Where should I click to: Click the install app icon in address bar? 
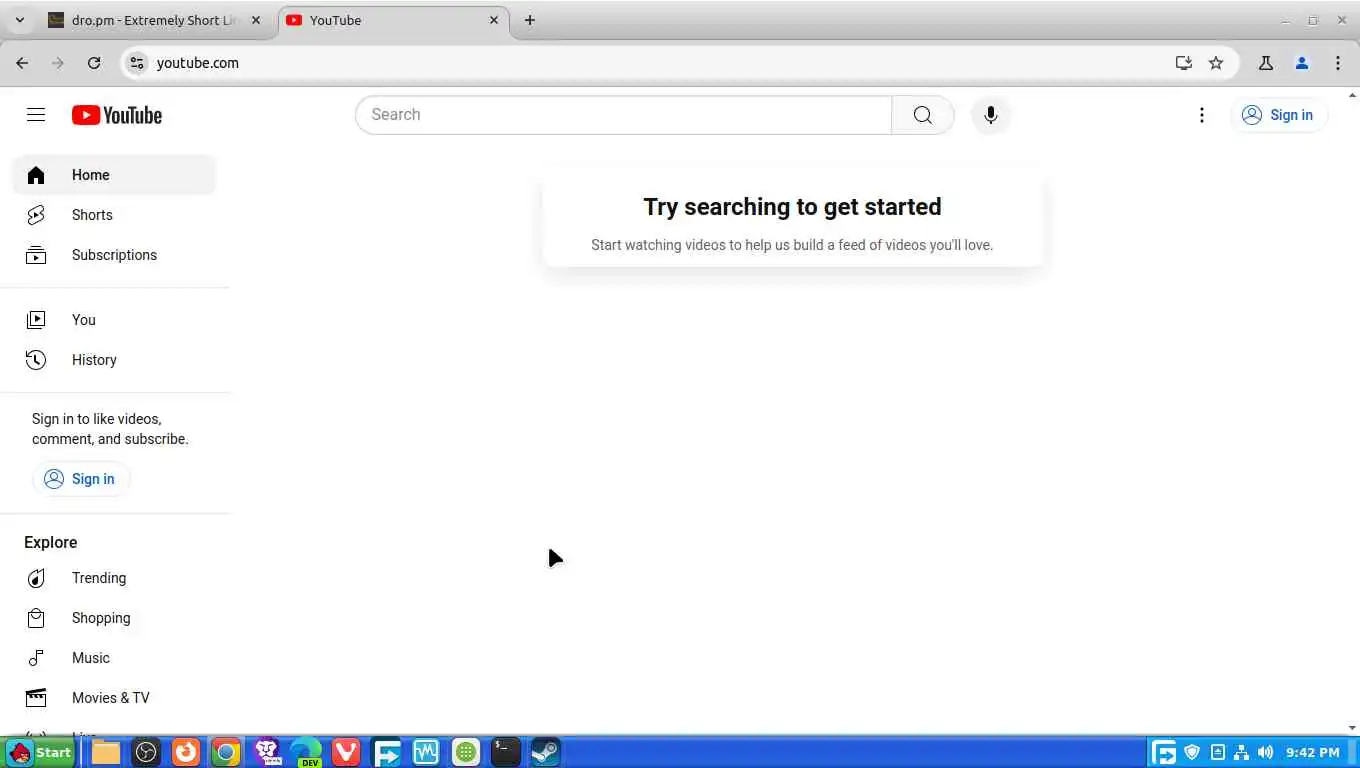tap(1184, 63)
